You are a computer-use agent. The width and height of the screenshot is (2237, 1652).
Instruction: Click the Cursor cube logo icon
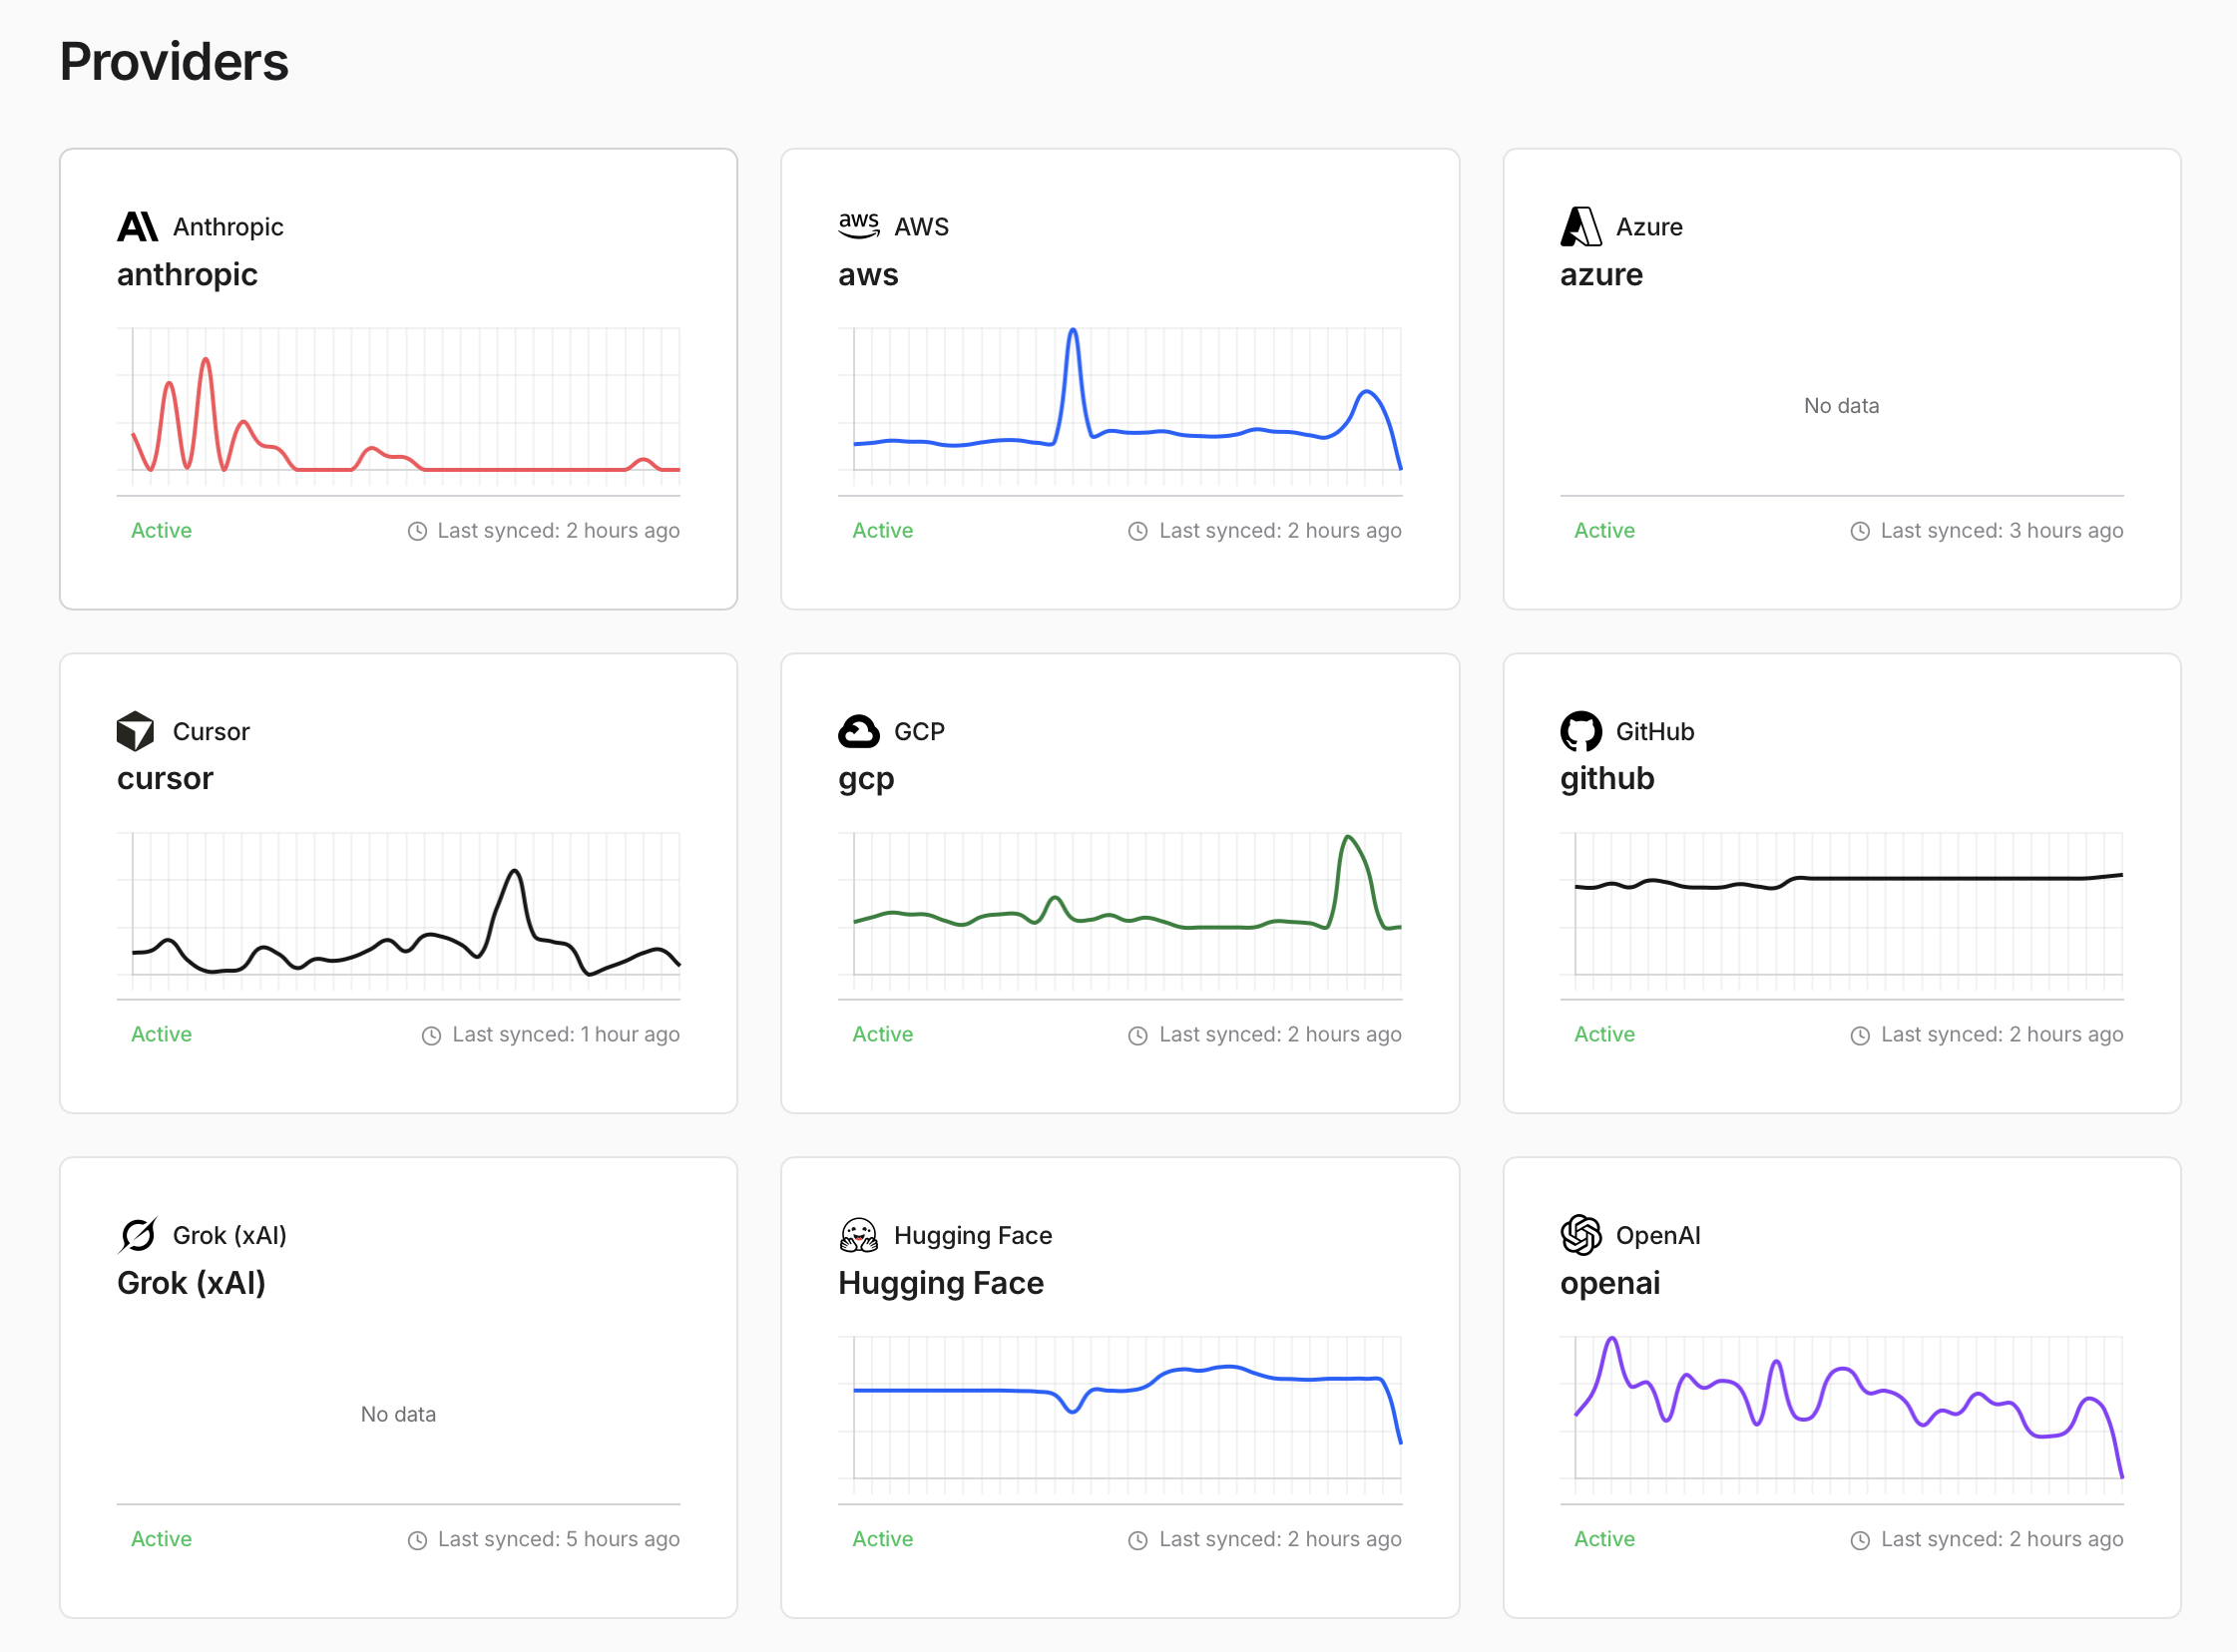pyautogui.click(x=135, y=731)
